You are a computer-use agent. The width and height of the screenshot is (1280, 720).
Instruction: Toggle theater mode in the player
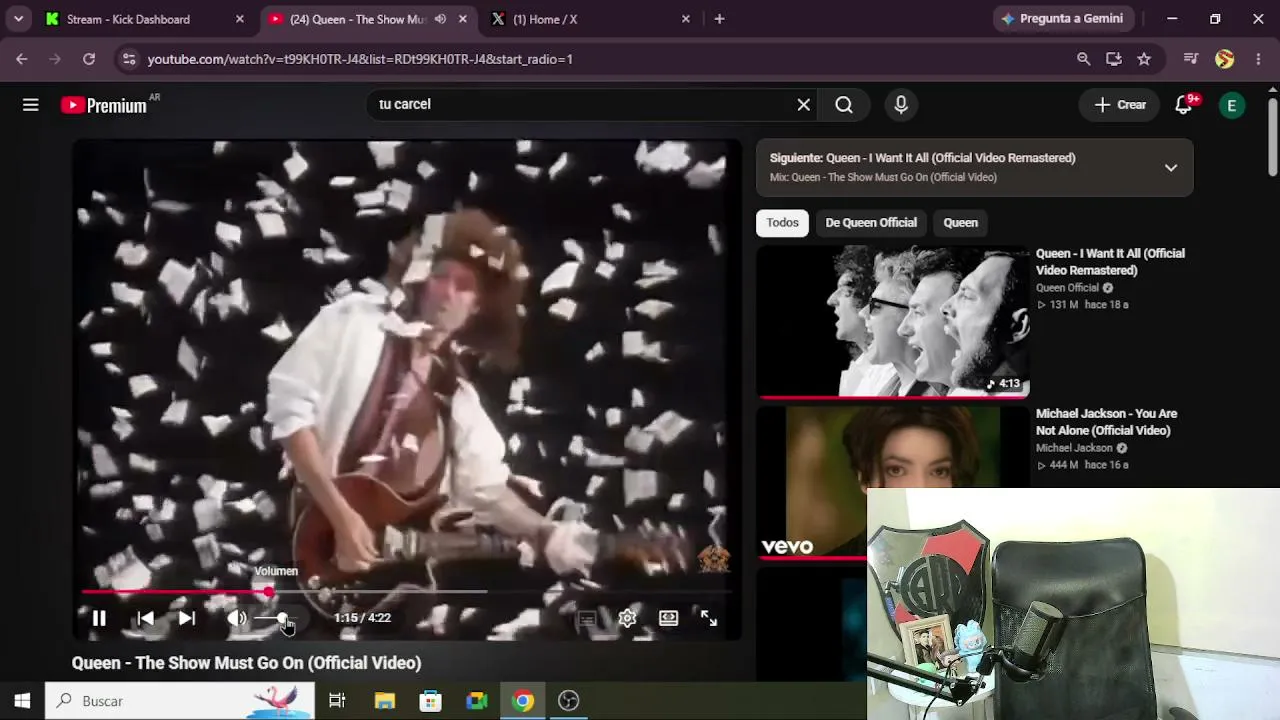click(x=668, y=618)
